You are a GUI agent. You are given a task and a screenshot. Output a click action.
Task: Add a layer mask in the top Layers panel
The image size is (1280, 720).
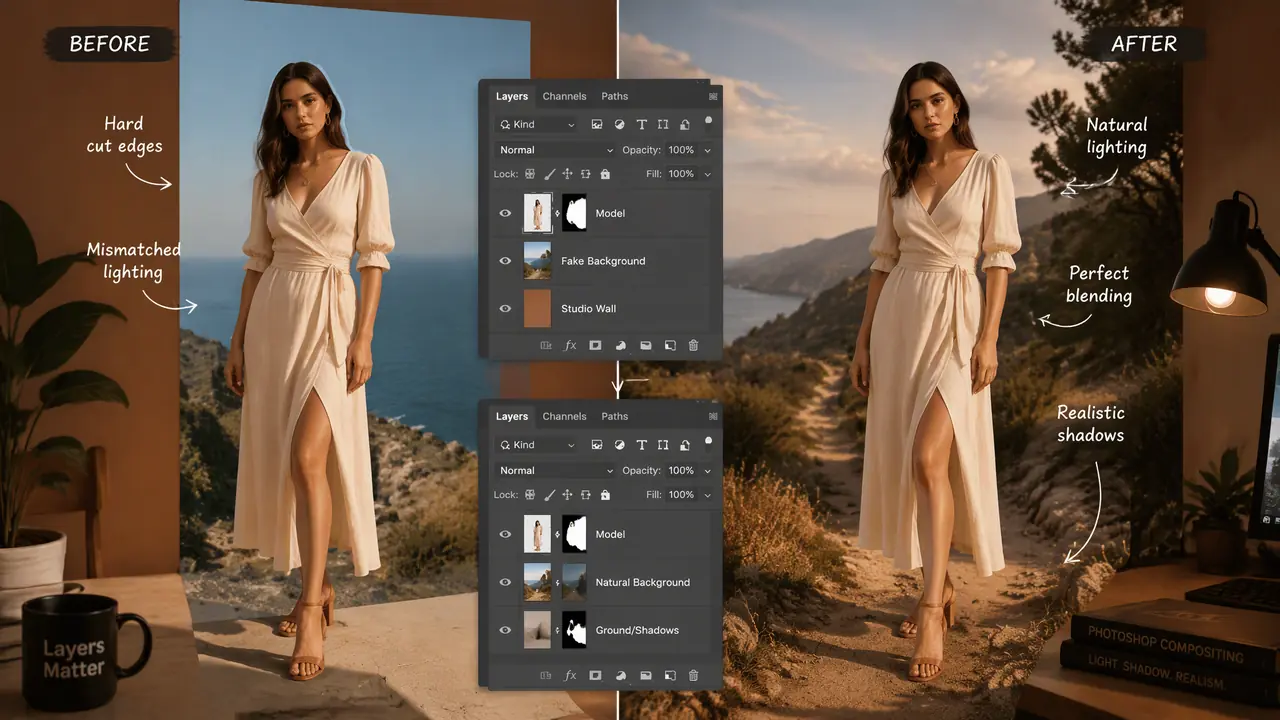[x=595, y=345]
